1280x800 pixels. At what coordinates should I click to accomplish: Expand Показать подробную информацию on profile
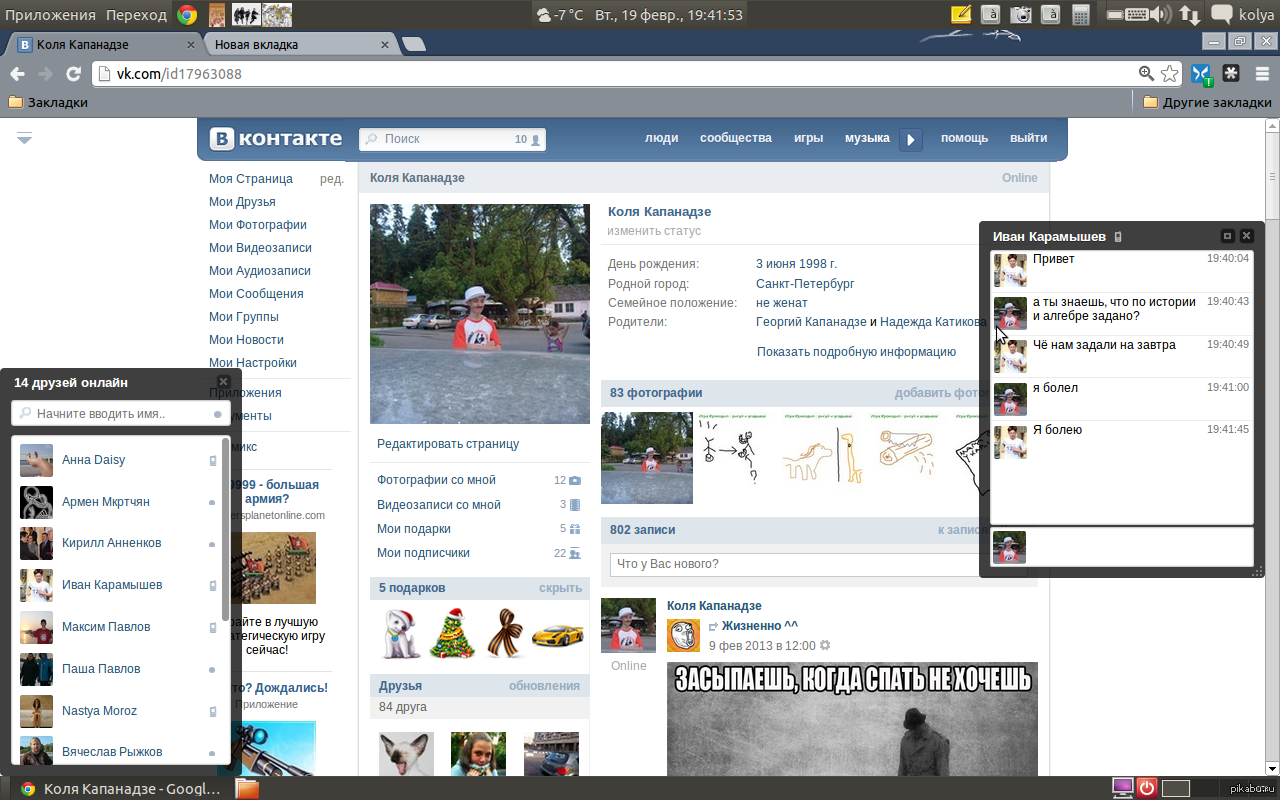click(856, 352)
